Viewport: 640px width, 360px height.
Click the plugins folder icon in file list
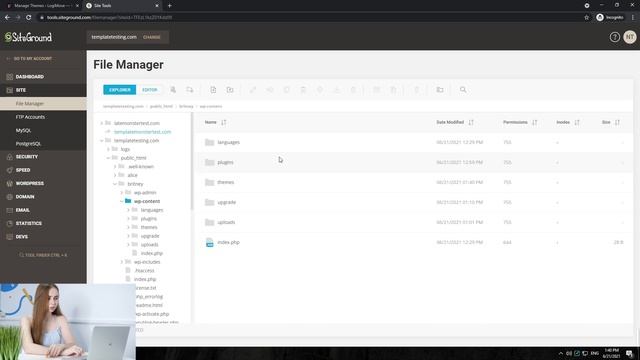click(x=209, y=162)
